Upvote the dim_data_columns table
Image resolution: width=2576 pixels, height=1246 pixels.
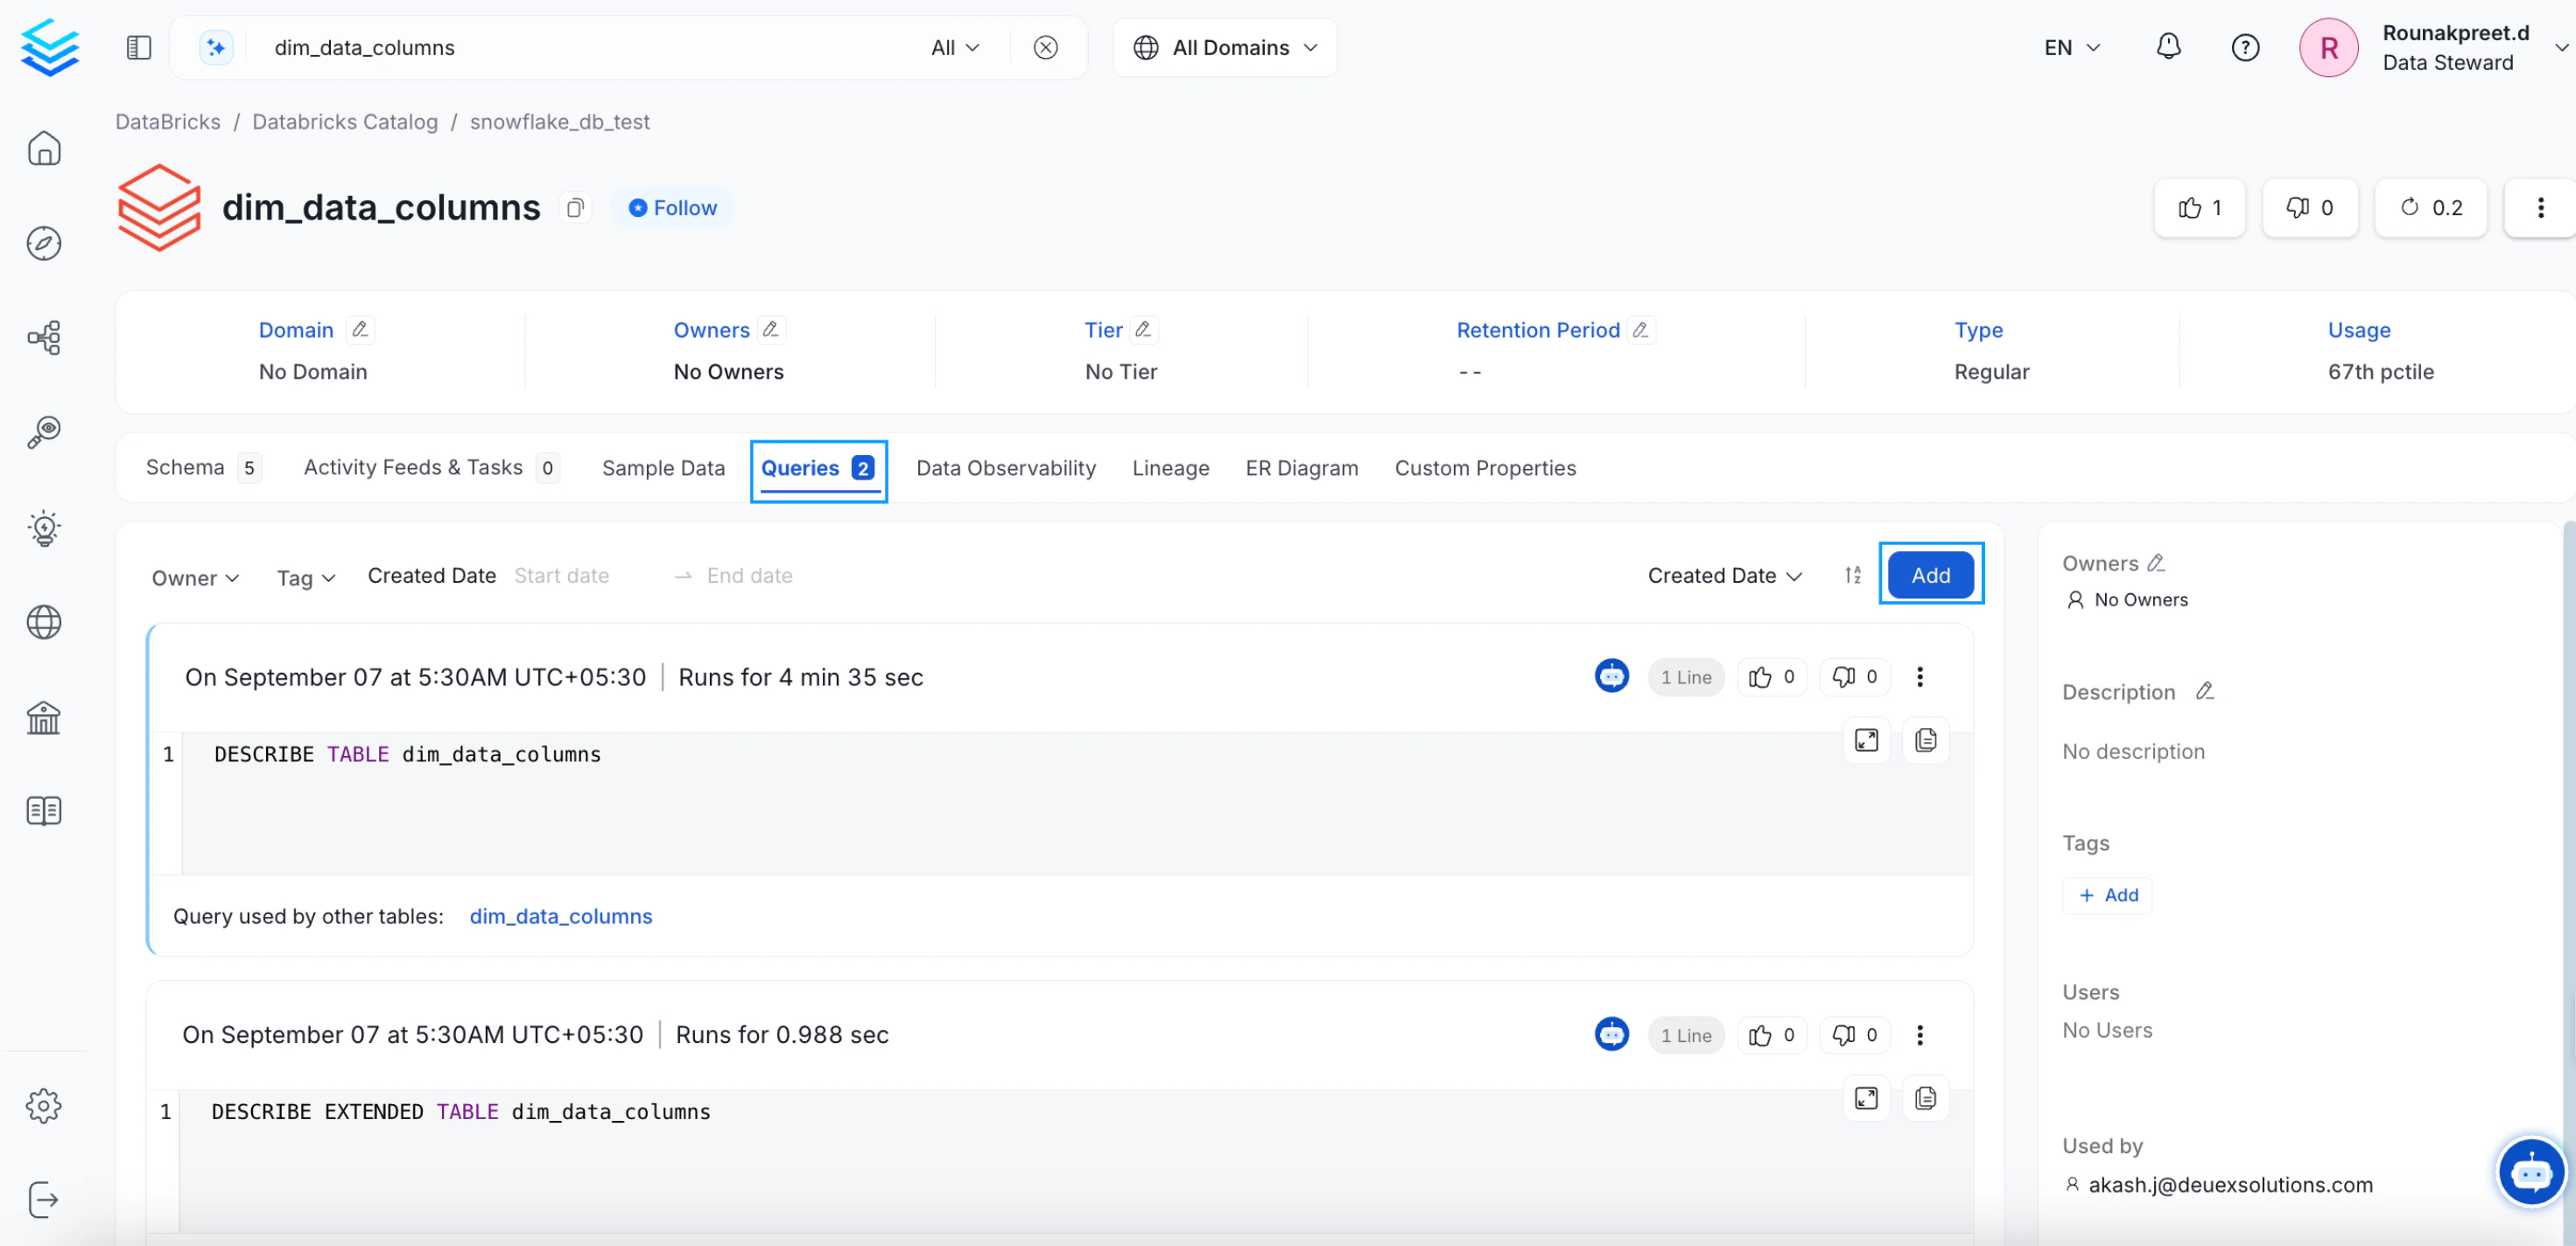click(2199, 207)
